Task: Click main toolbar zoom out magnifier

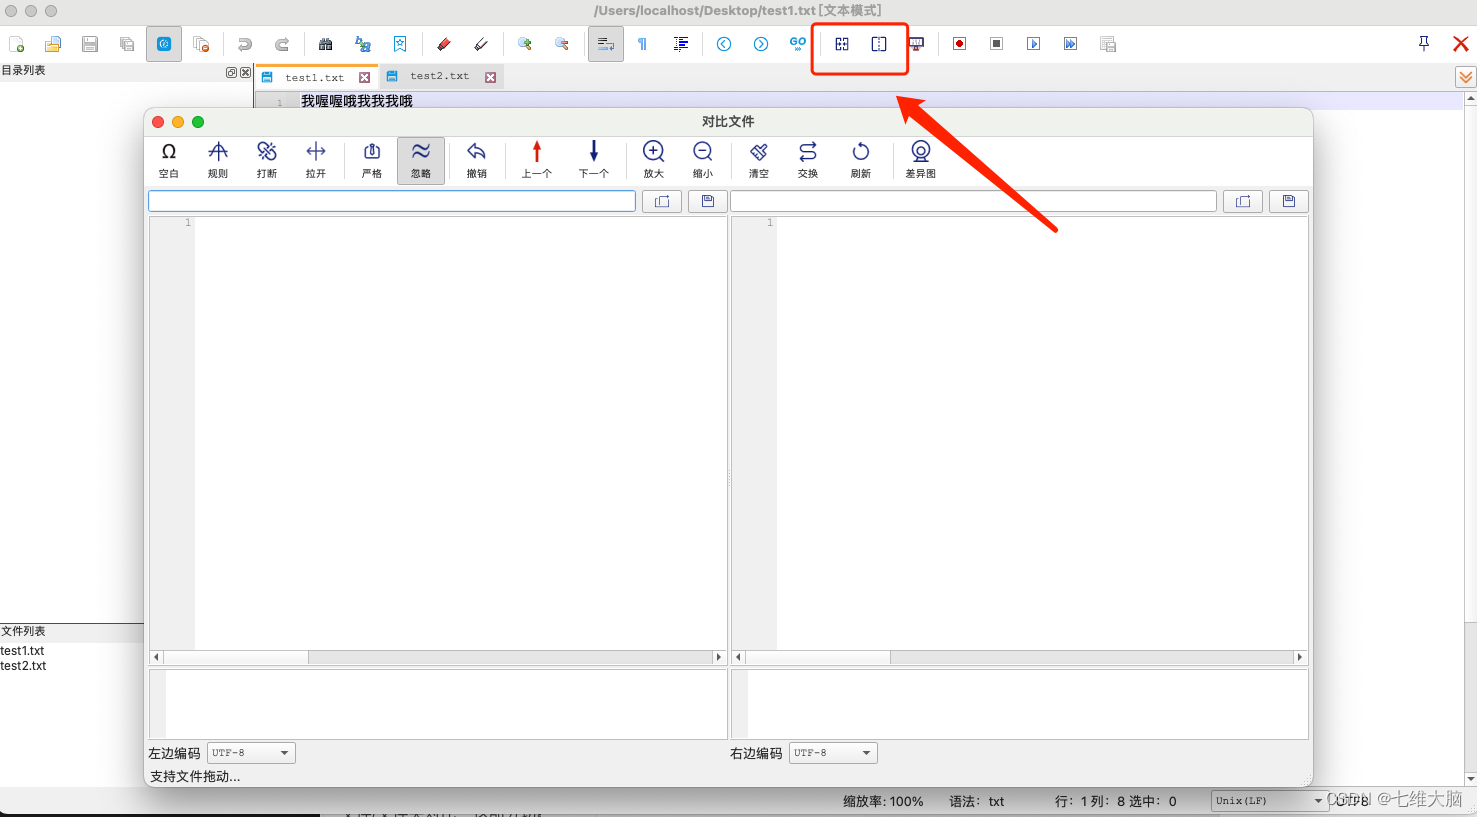Action: click(562, 44)
